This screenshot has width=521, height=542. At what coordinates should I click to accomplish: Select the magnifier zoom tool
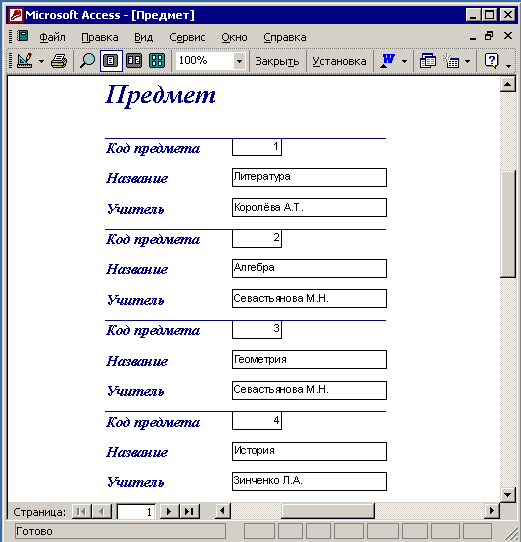coord(87,61)
